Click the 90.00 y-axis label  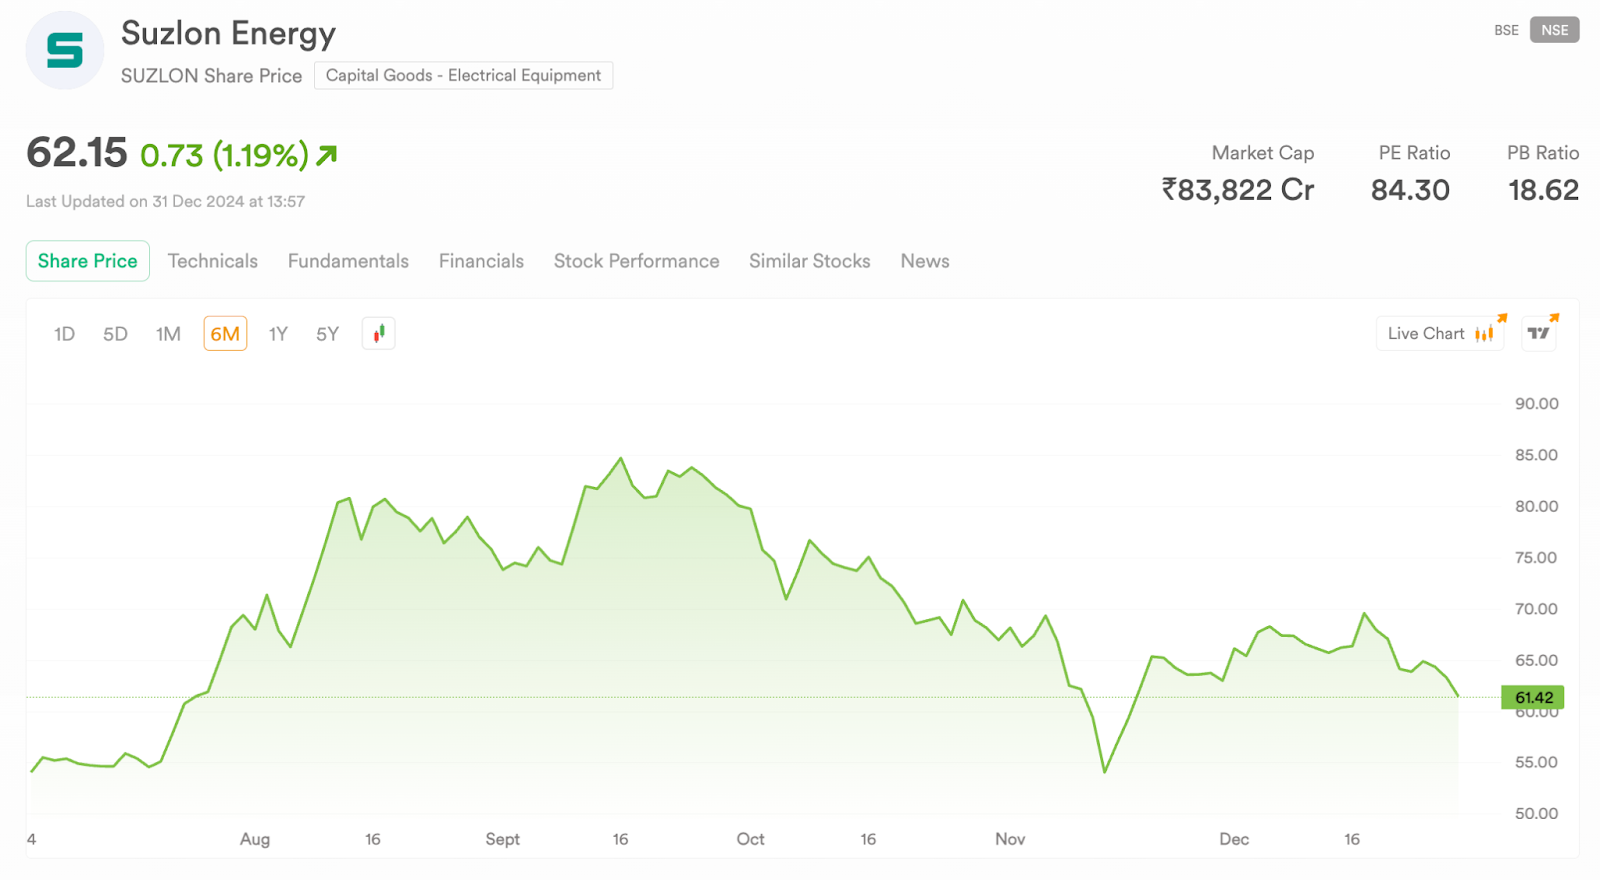pos(1536,404)
